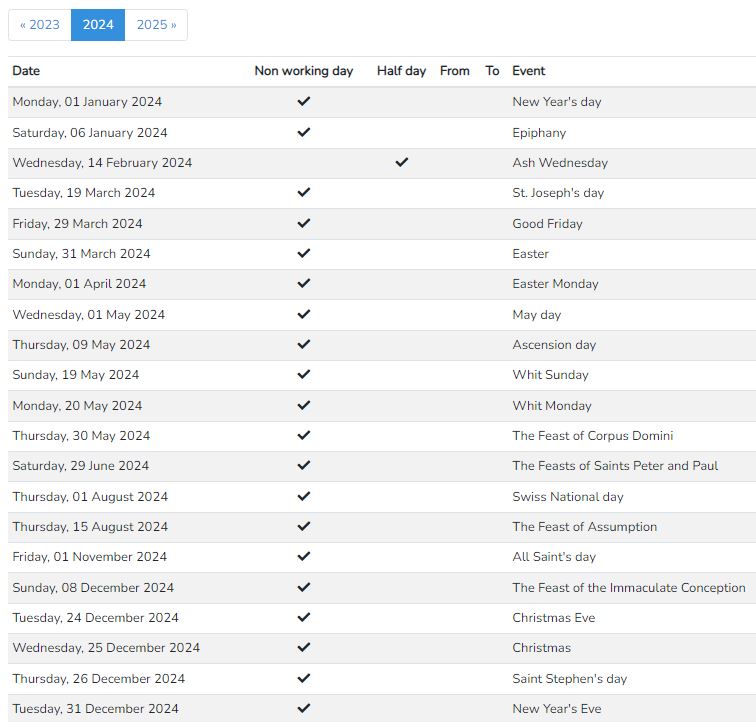756x722 pixels.
Task: Click the checkmark for New Year's Eve
Action: point(304,708)
